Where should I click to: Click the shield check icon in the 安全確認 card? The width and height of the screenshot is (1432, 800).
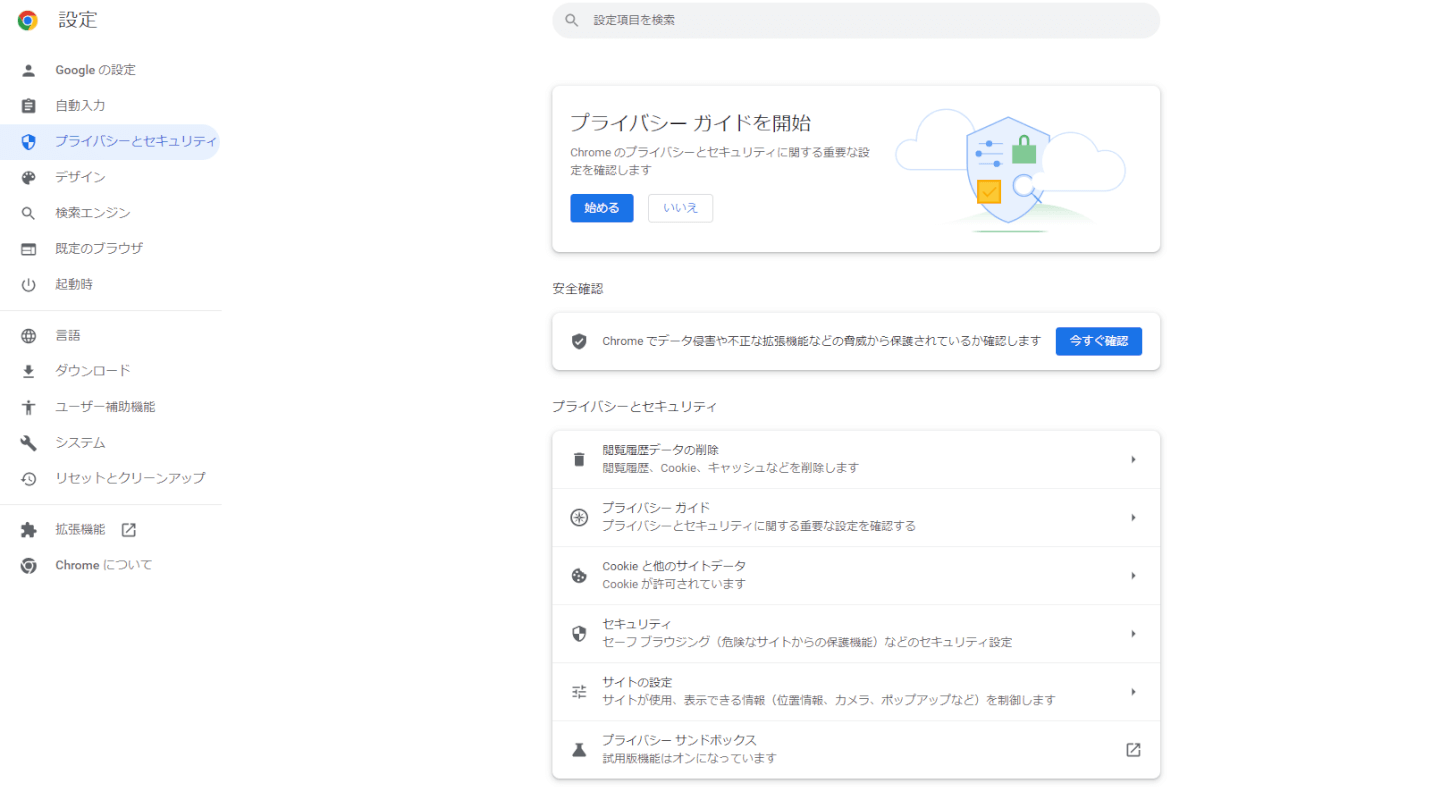tap(579, 341)
